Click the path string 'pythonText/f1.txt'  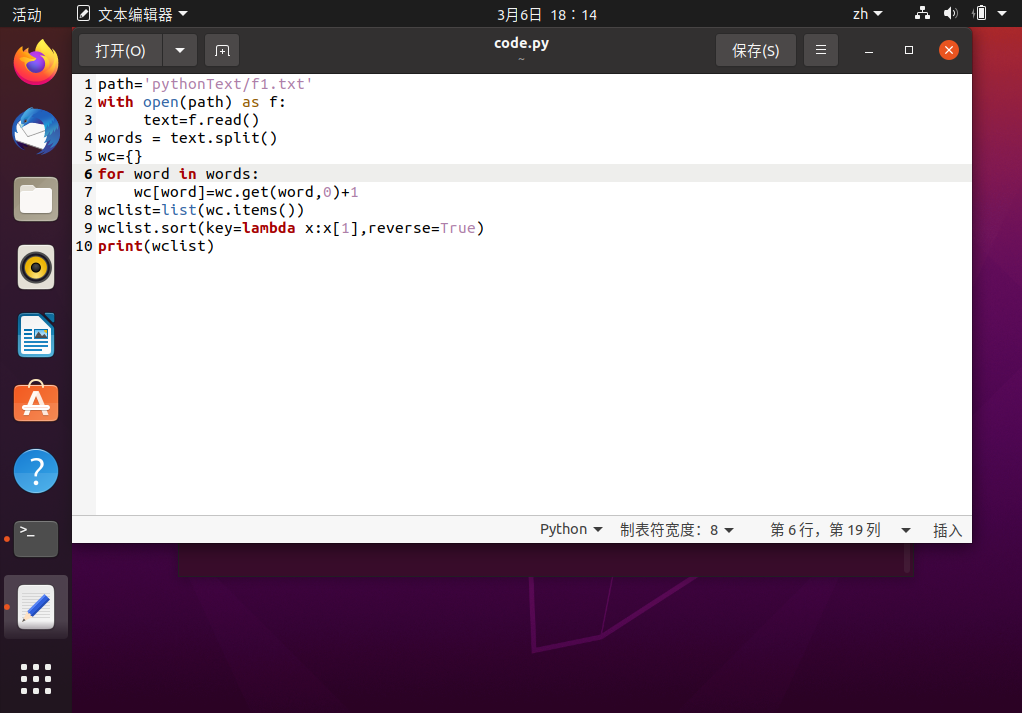pyautogui.click(x=228, y=84)
